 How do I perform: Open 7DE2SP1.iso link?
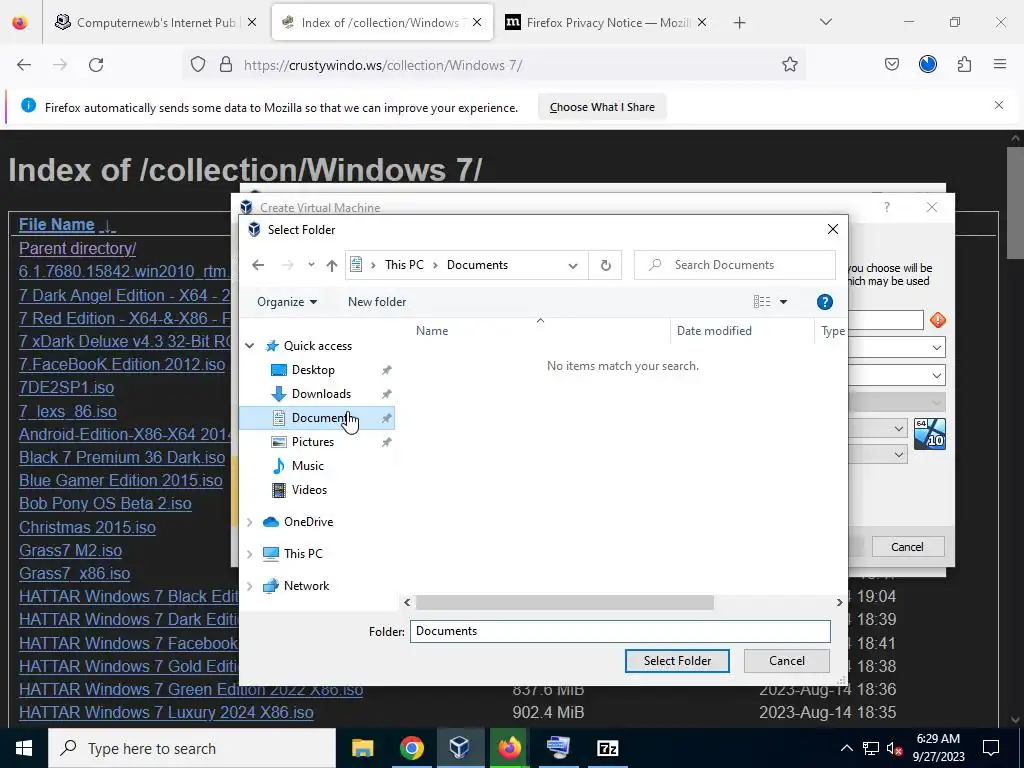[67, 388]
